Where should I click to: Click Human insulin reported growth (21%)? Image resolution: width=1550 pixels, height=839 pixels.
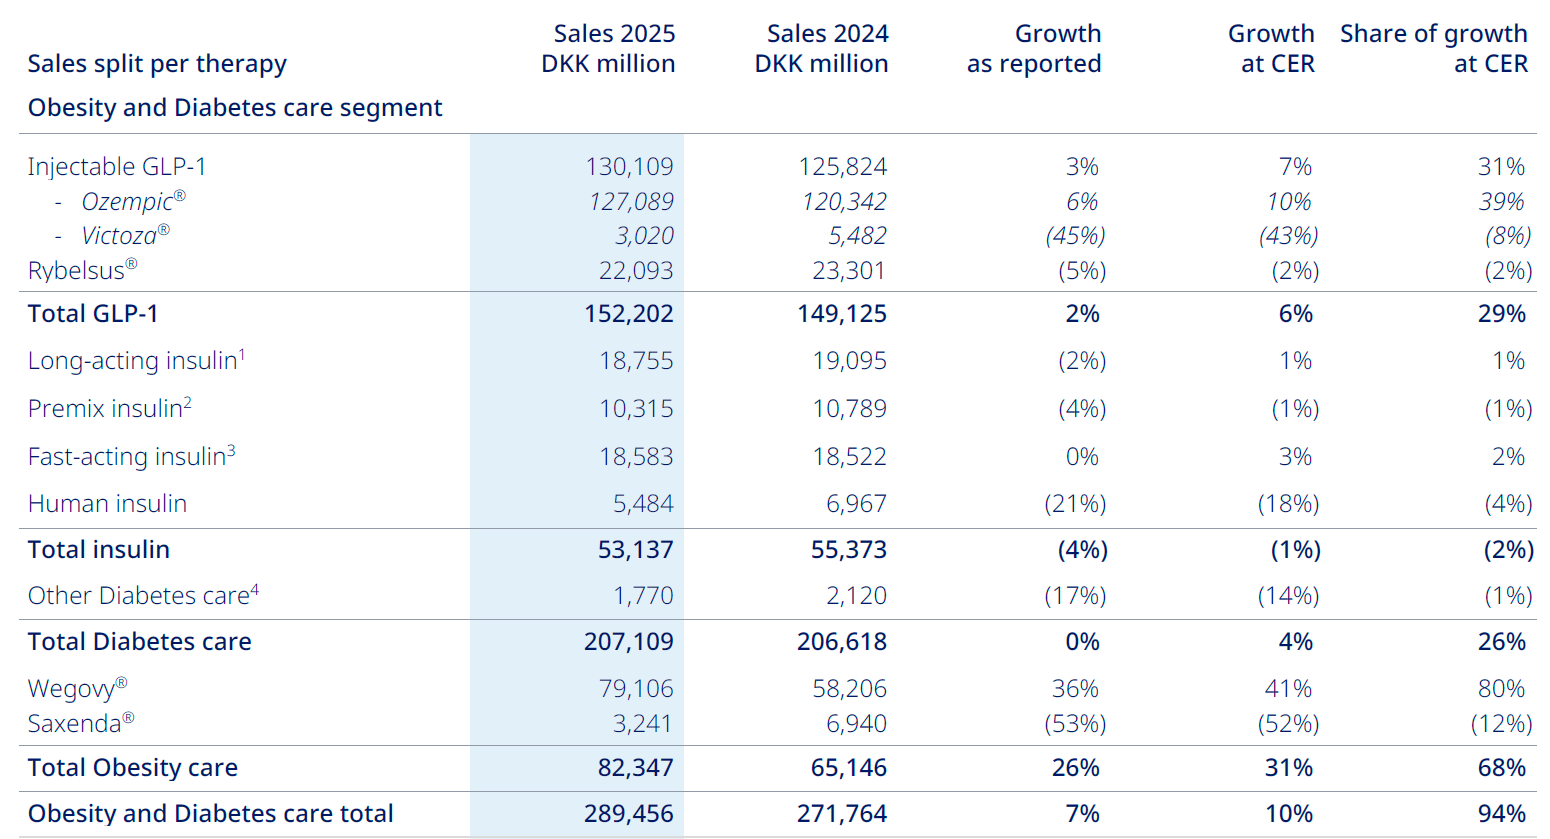click(x=1075, y=504)
